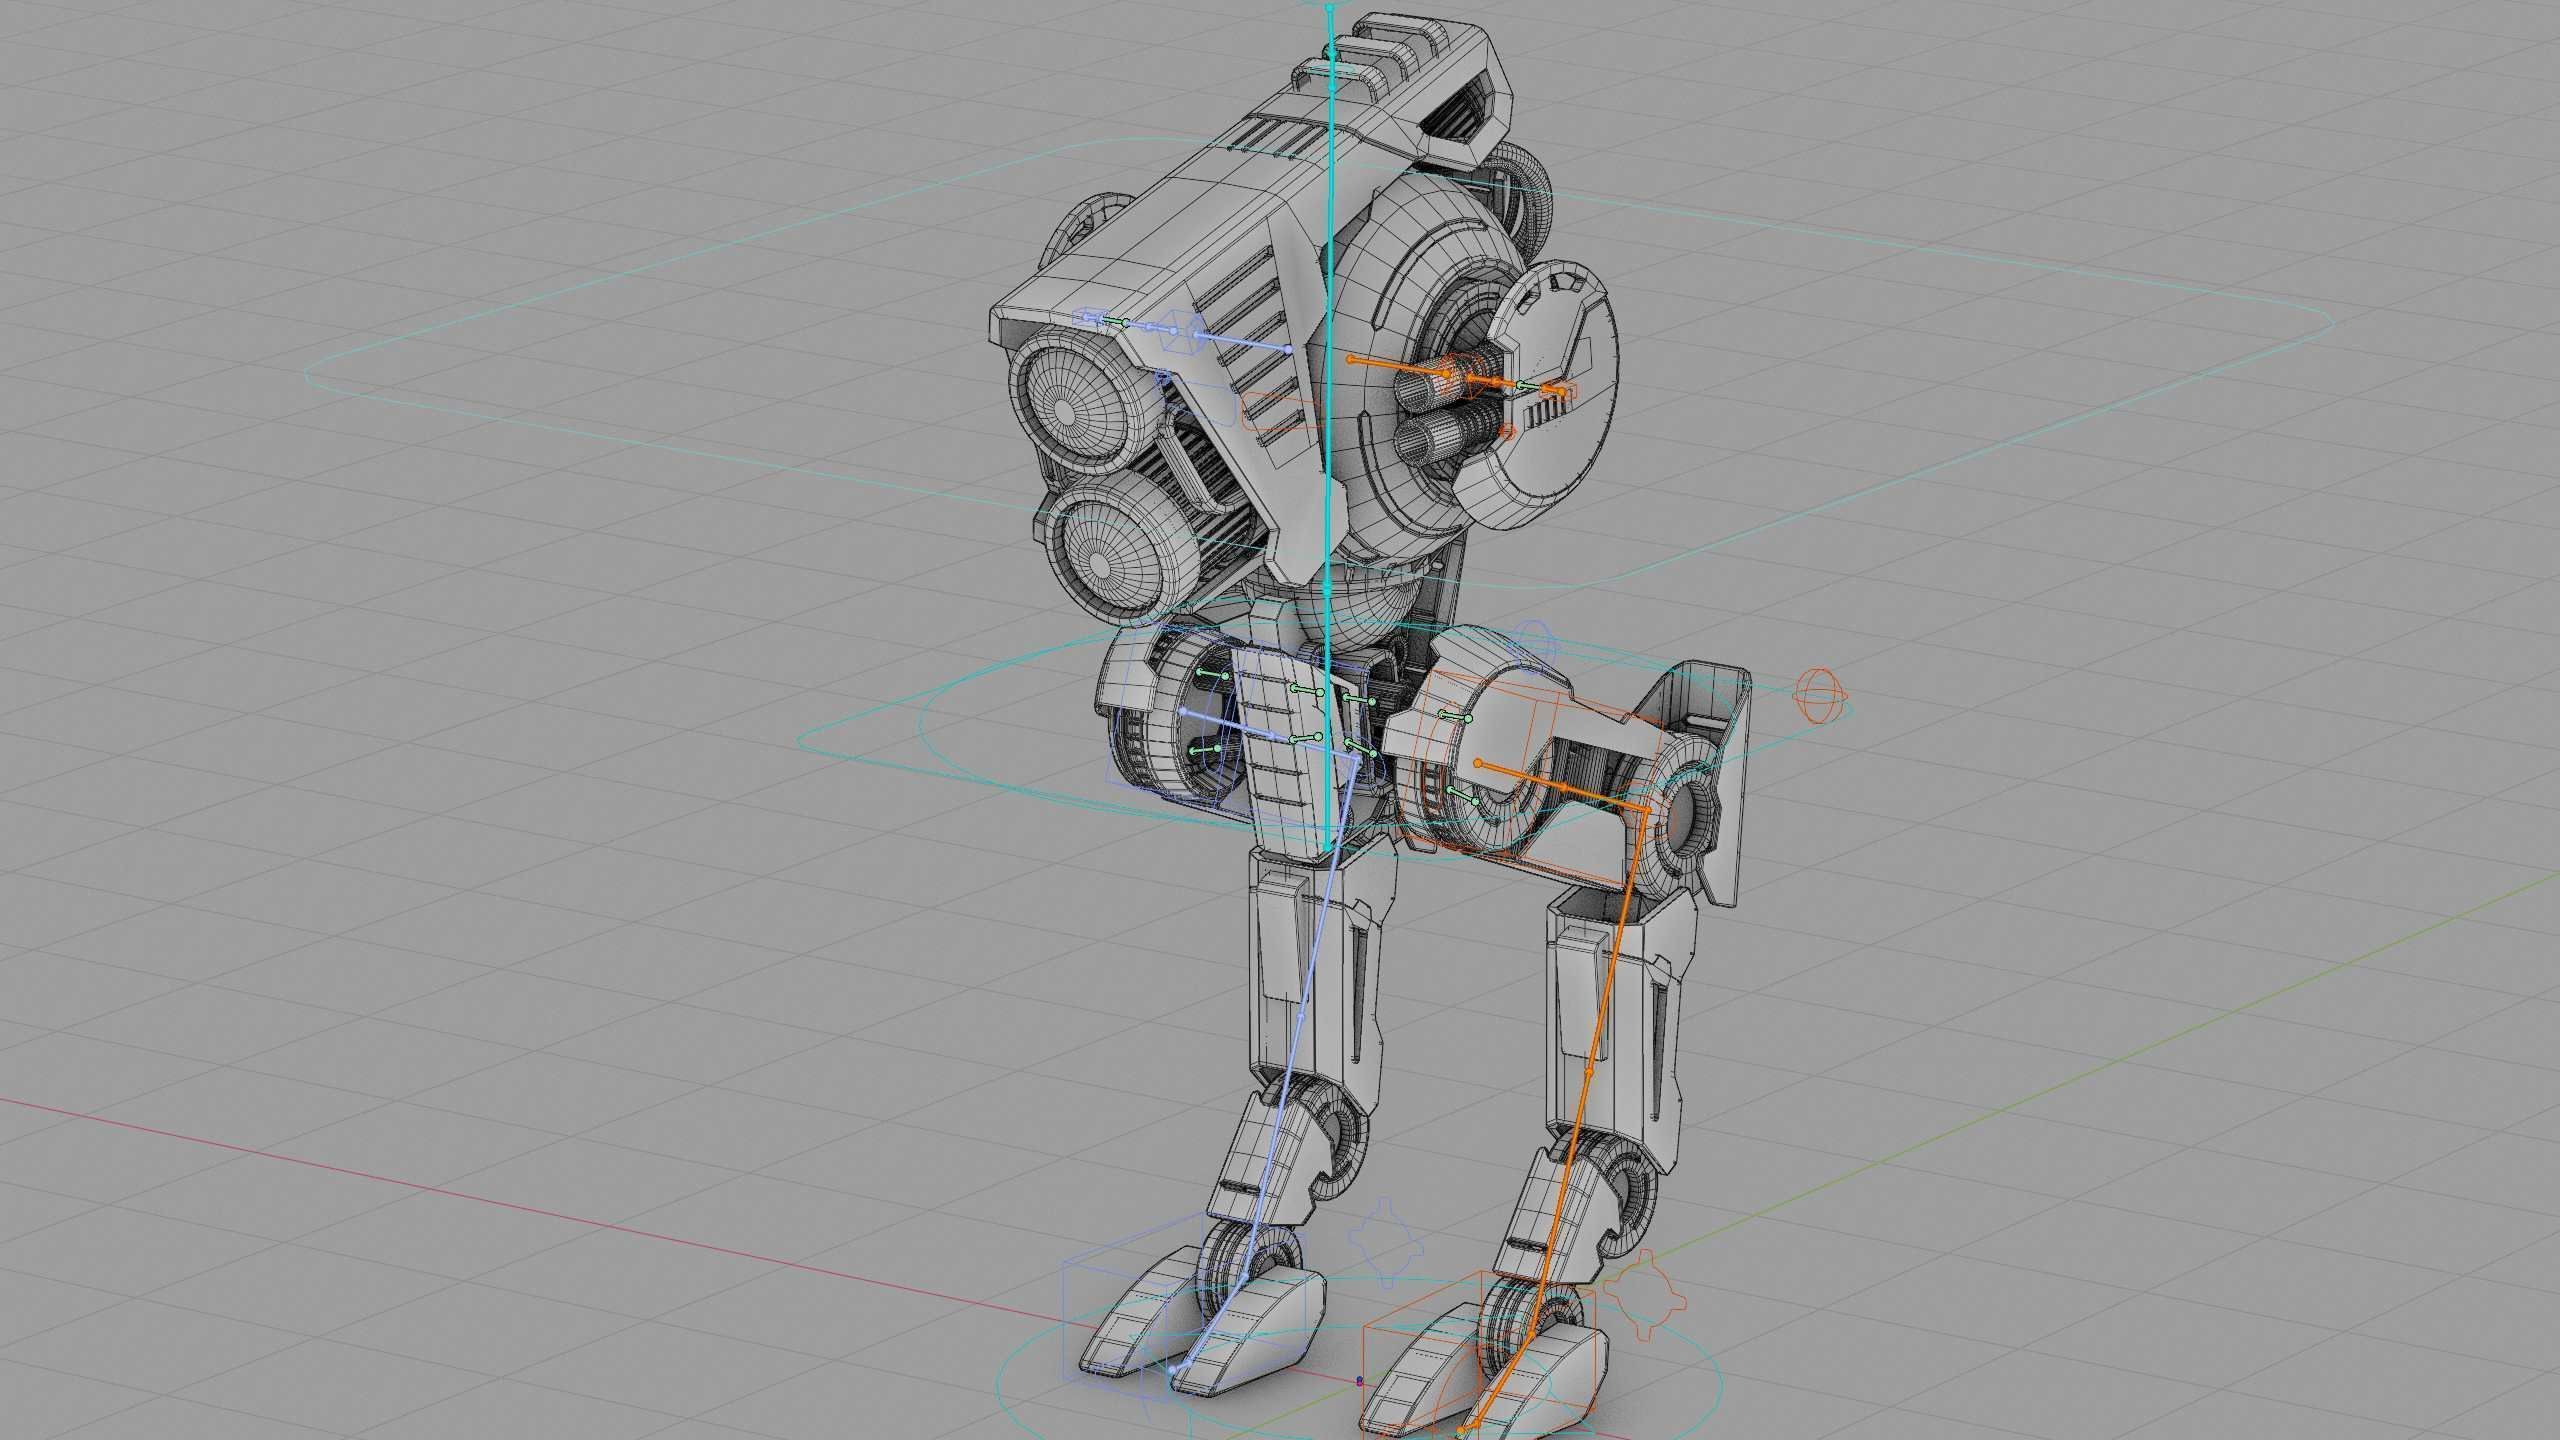Click the orange toe joint at the foot tip
Screen dimensions: 2560x1440
coord(1462,1432)
